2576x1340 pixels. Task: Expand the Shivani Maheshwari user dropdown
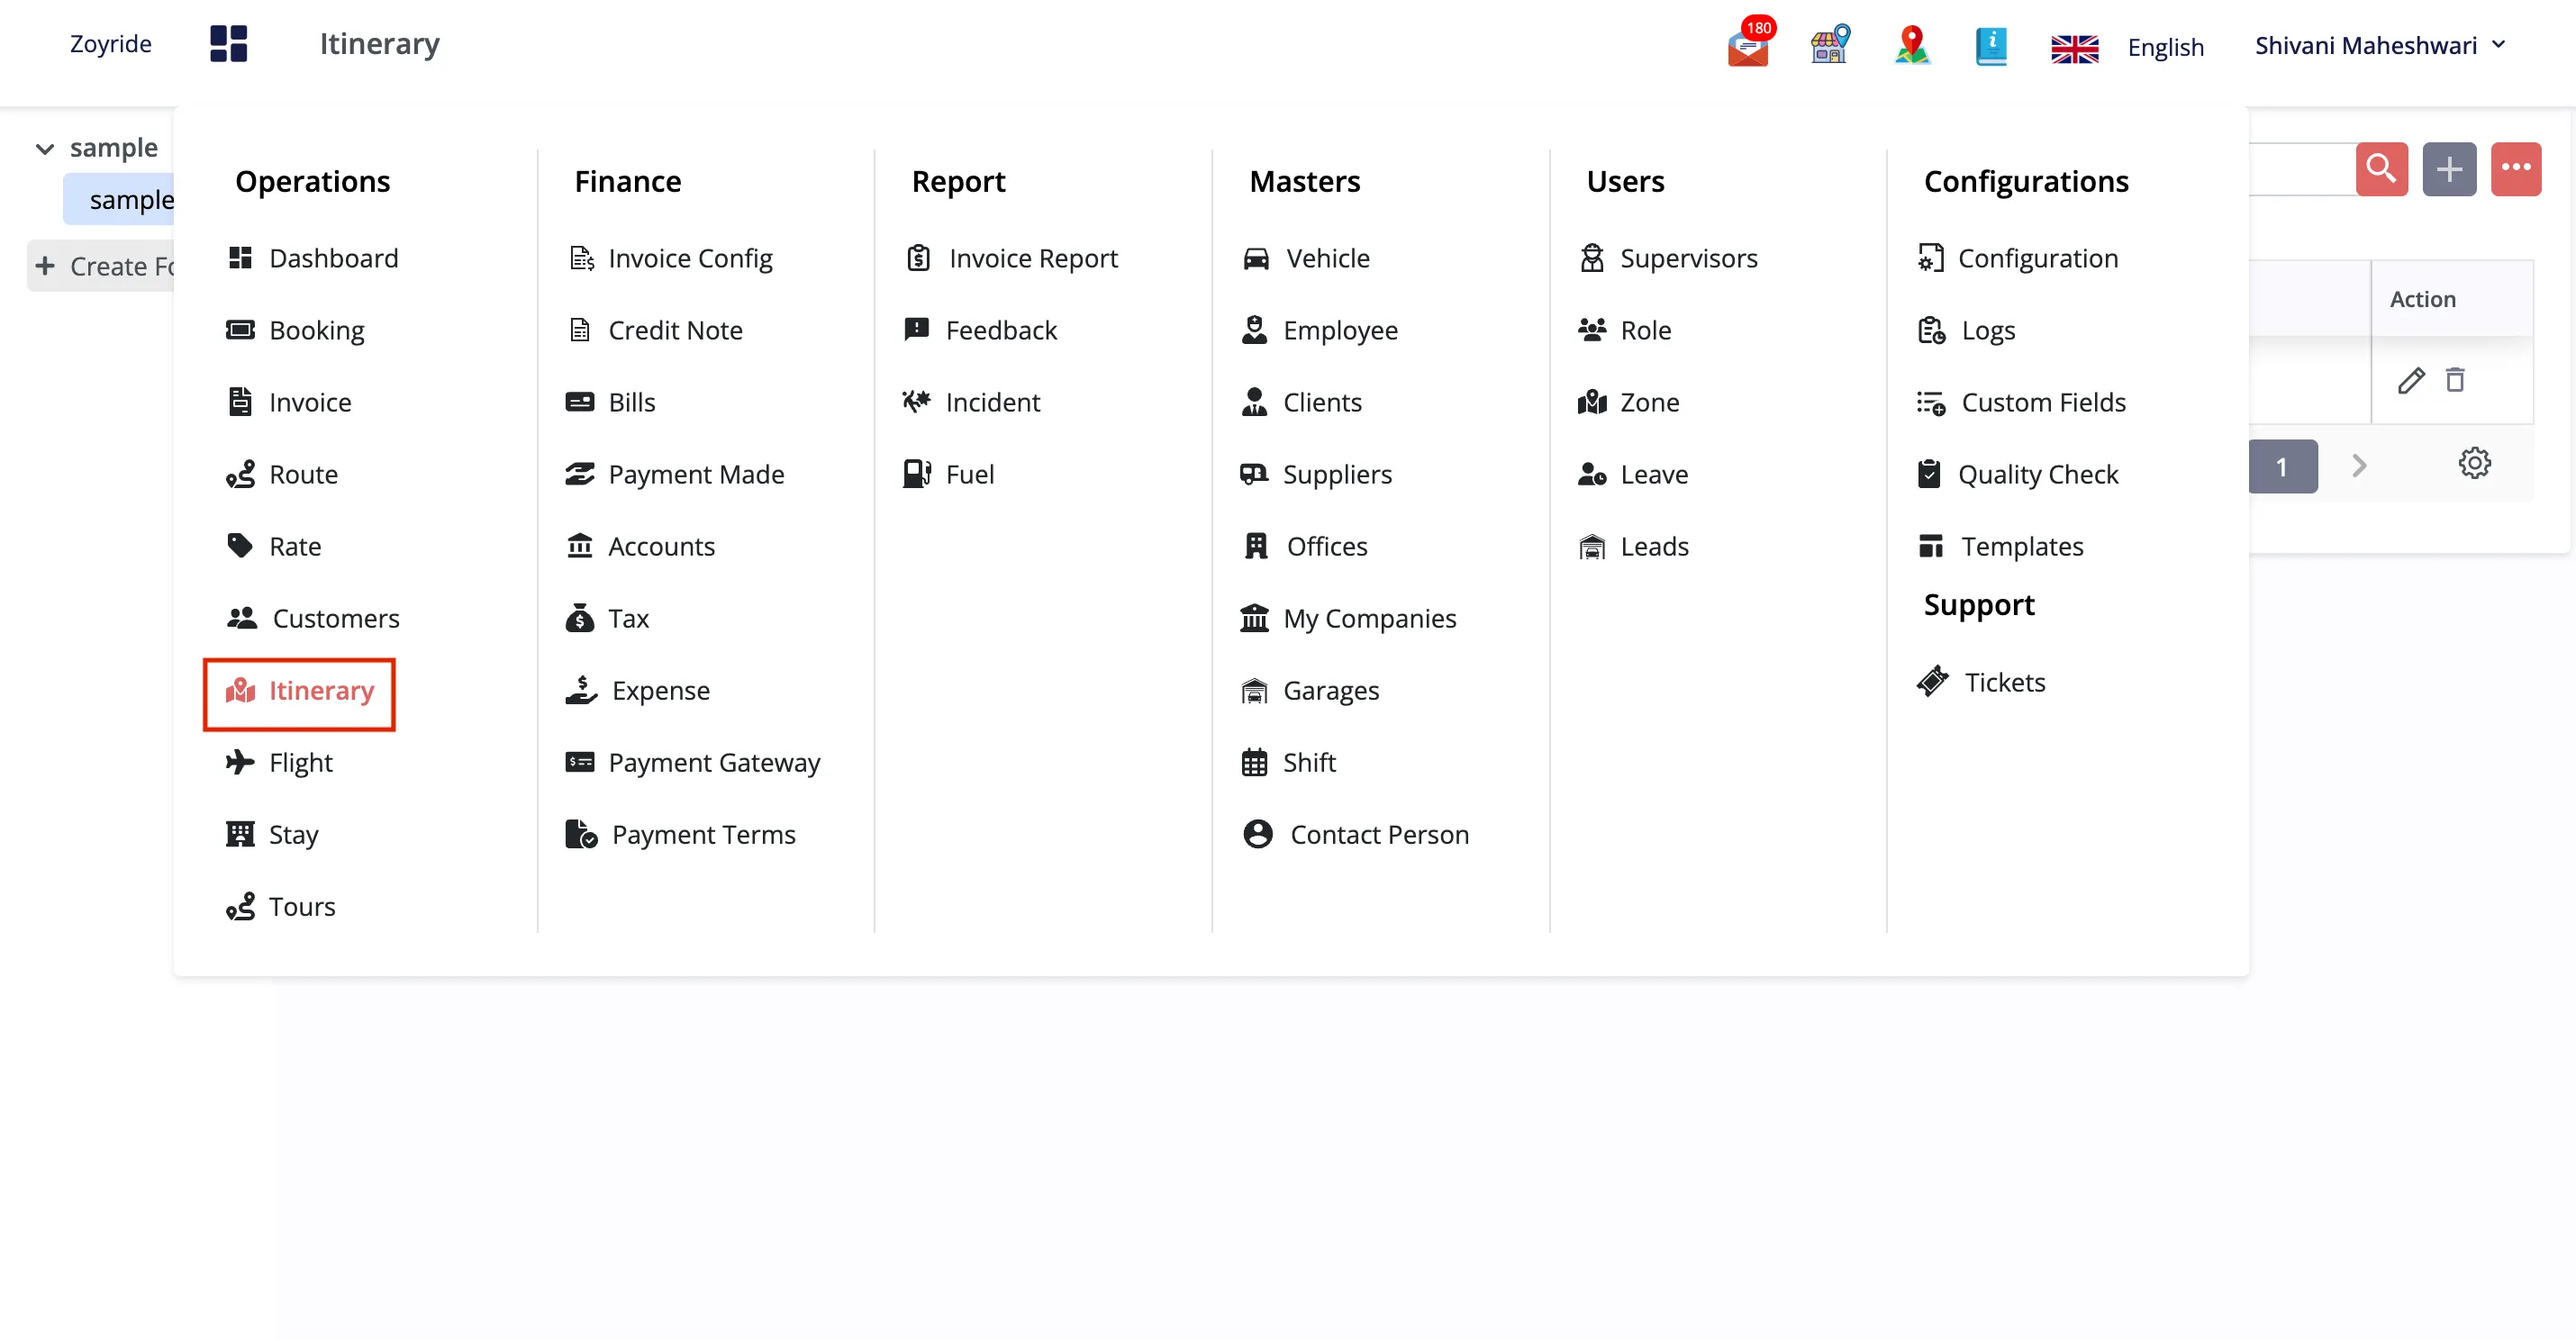pyautogui.click(x=2380, y=45)
